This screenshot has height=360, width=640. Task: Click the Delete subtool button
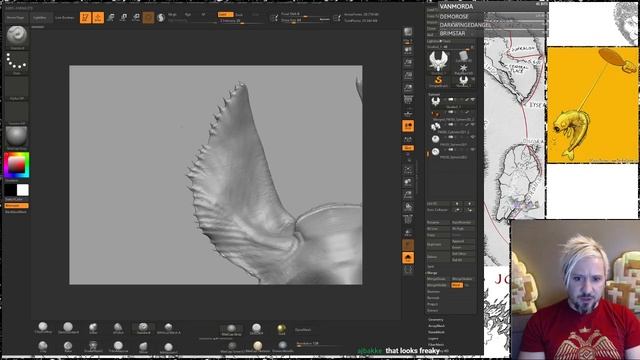438,257
